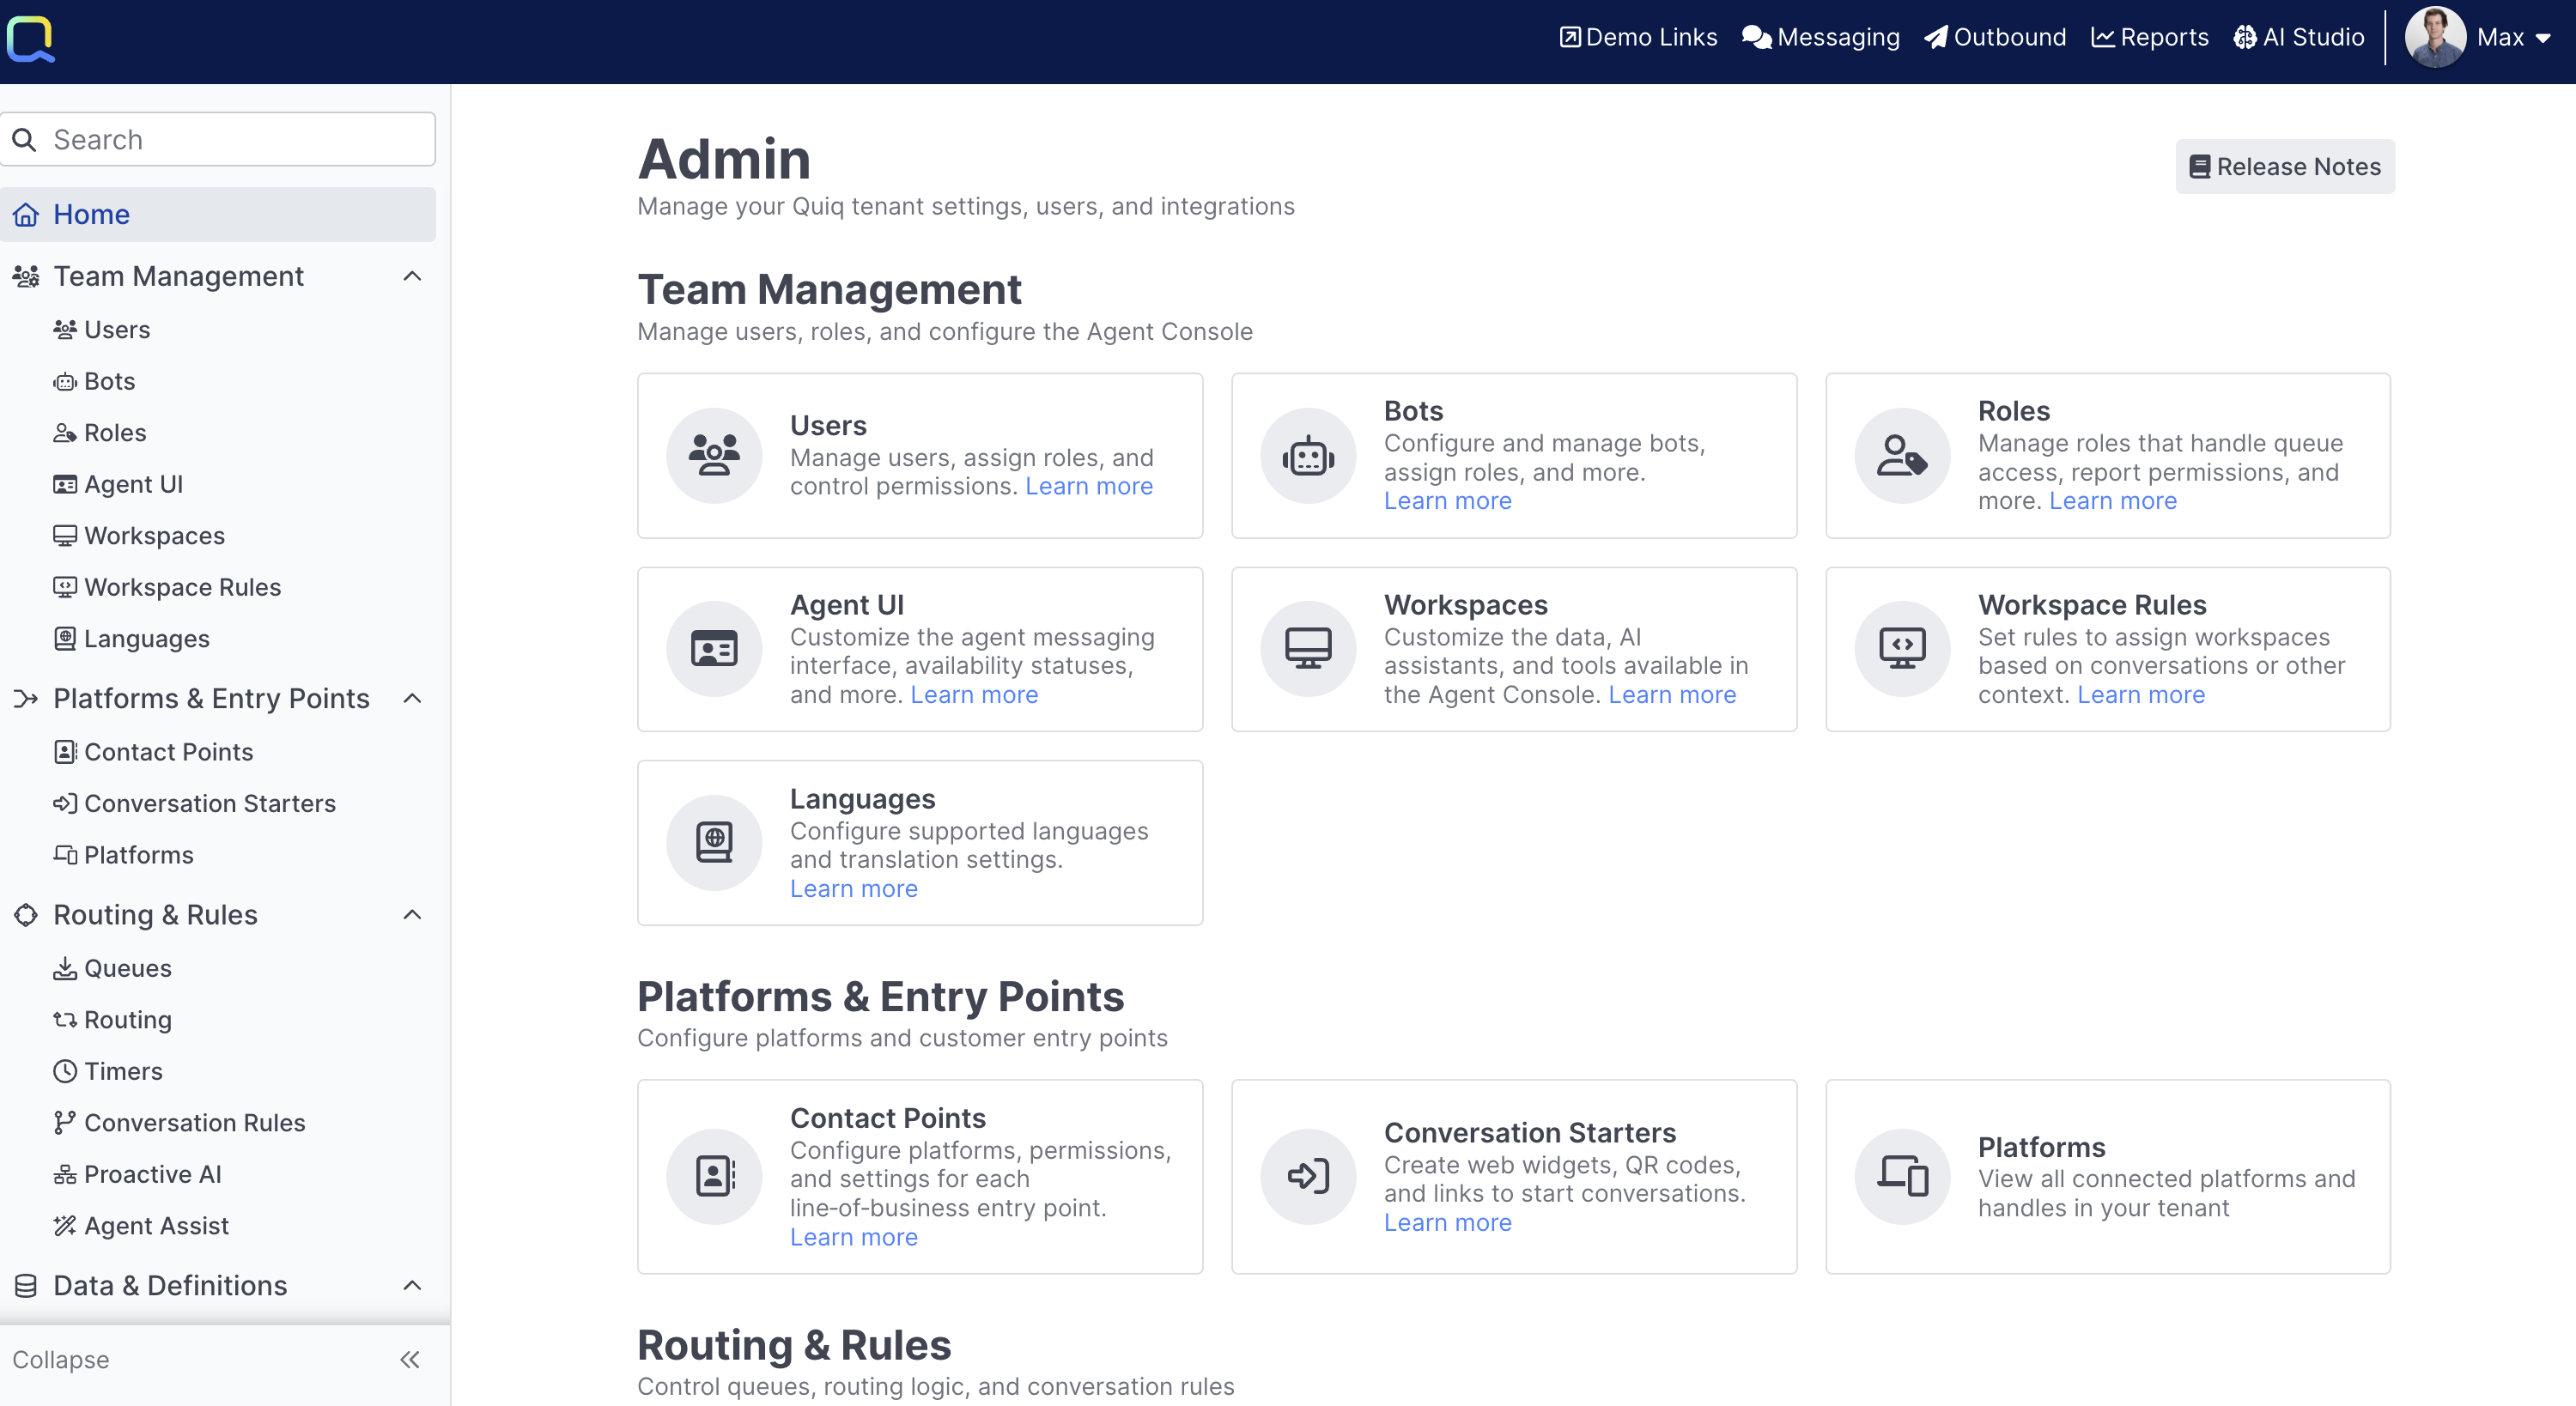This screenshot has height=1406, width=2576.
Task: Click the Agent UI ID card icon
Action: point(714,649)
